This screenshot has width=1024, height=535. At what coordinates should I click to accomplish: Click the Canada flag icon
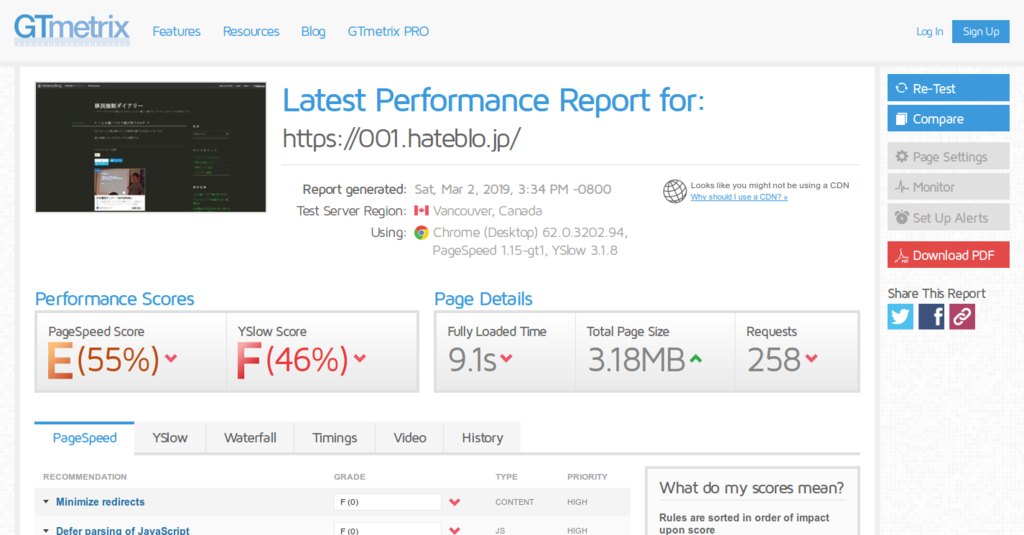click(x=421, y=210)
